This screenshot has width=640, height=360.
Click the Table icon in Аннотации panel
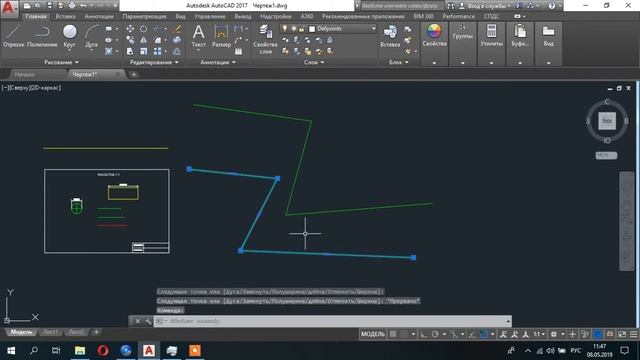pos(238,51)
